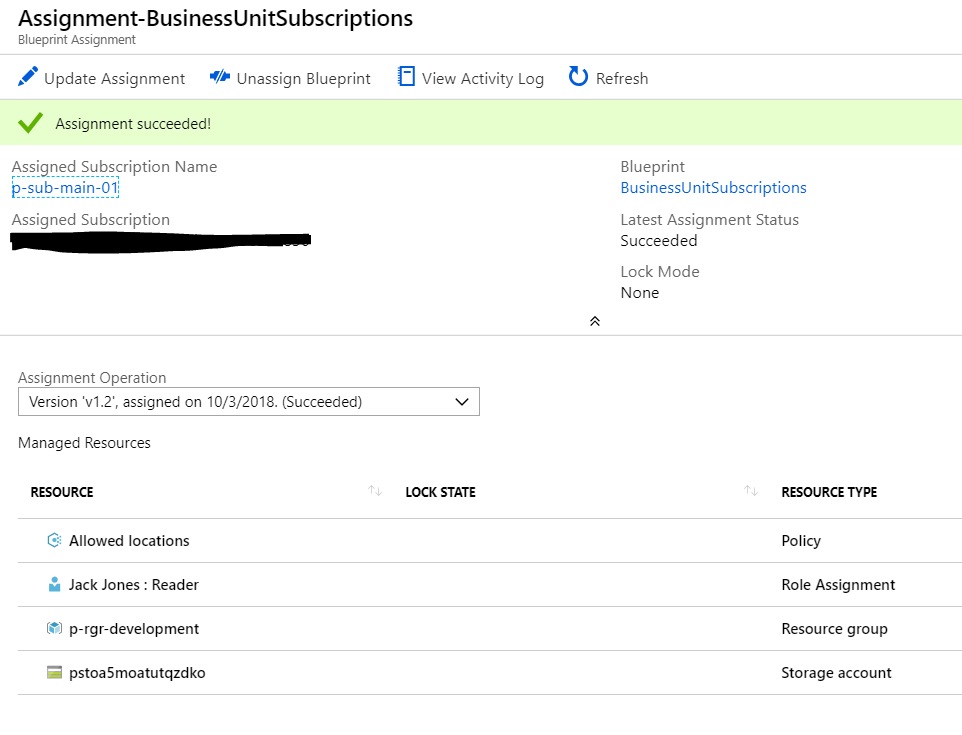
Task: Open the BusinessUnitSubscriptions blueprint link
Action: (713, 188)
